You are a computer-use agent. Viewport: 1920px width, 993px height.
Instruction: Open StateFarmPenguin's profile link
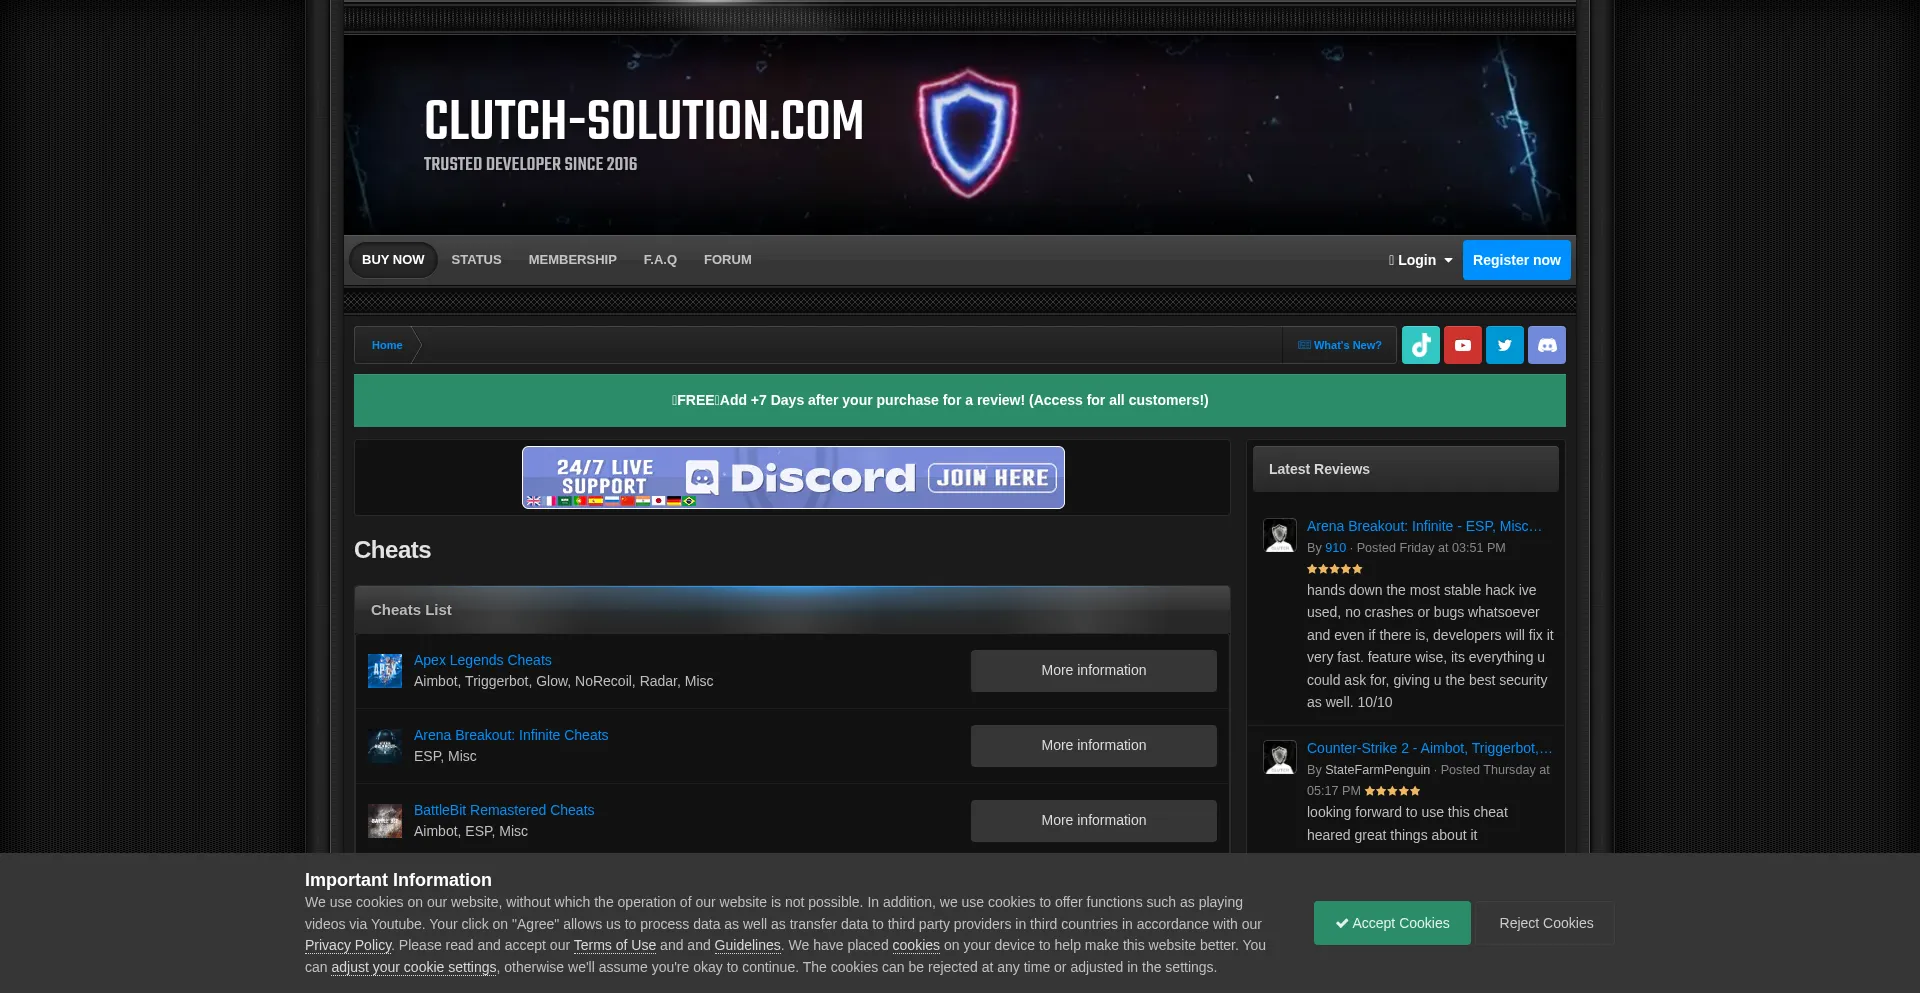pos(1377,770)
